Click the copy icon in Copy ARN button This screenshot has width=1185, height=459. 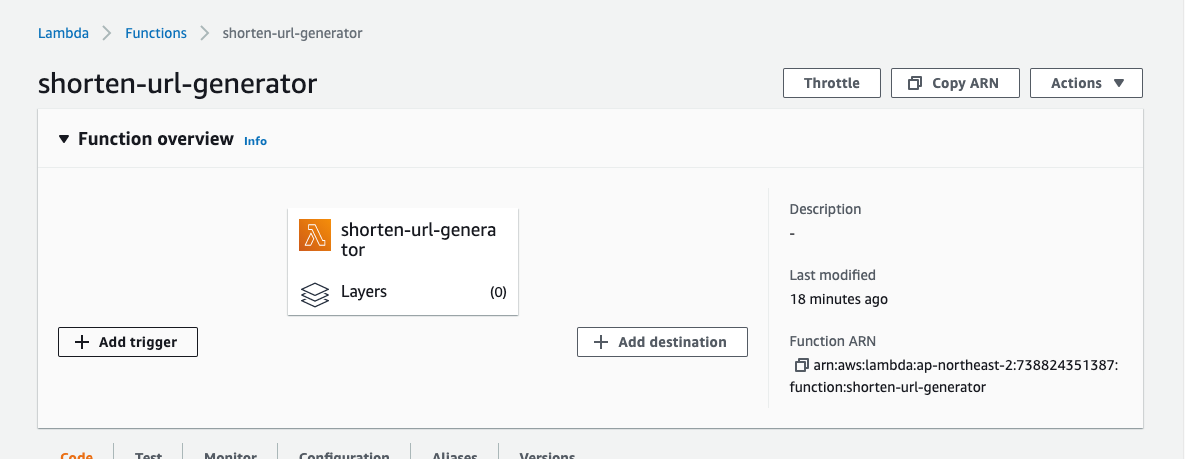pos(914,84)
